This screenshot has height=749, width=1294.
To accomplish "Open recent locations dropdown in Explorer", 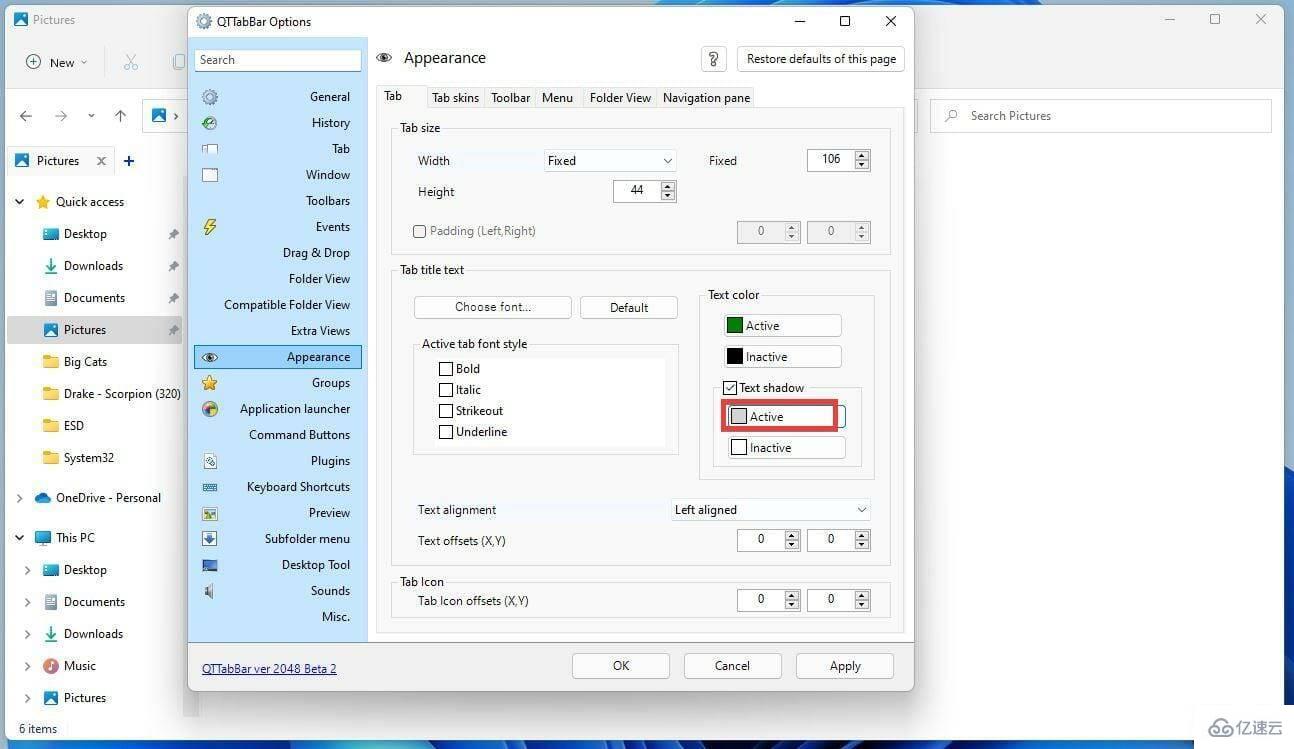I will tap(91, 116).
